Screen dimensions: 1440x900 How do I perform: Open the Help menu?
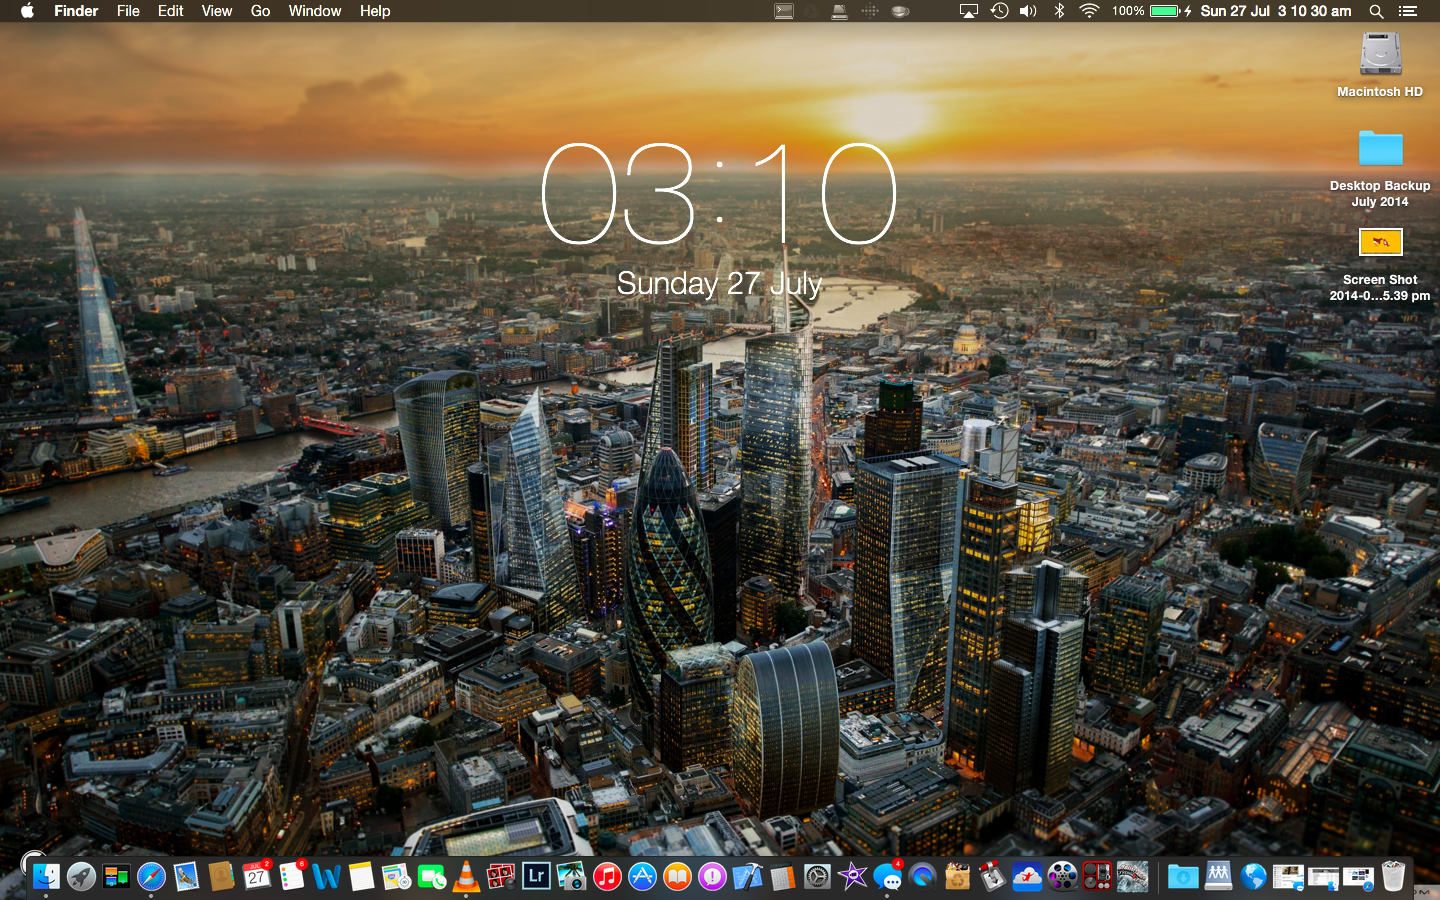(375, 11)
